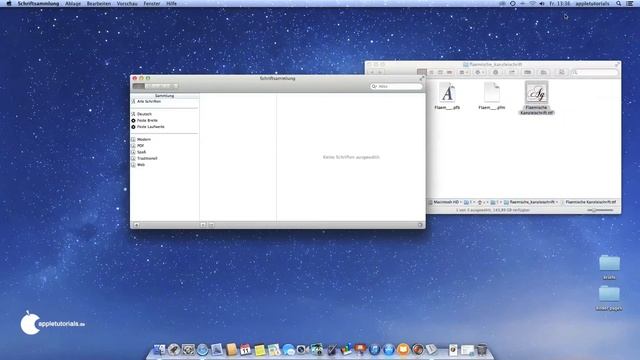Select Flaem___.pfm file icon

coord(492,93)
